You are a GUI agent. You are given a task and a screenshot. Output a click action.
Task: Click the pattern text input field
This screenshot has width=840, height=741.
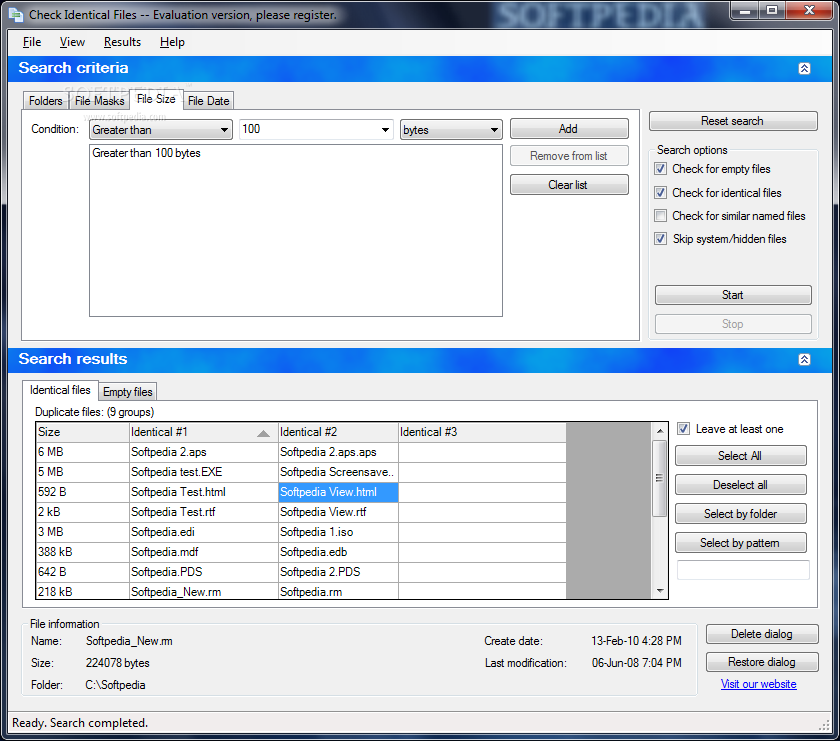(743, 570)
